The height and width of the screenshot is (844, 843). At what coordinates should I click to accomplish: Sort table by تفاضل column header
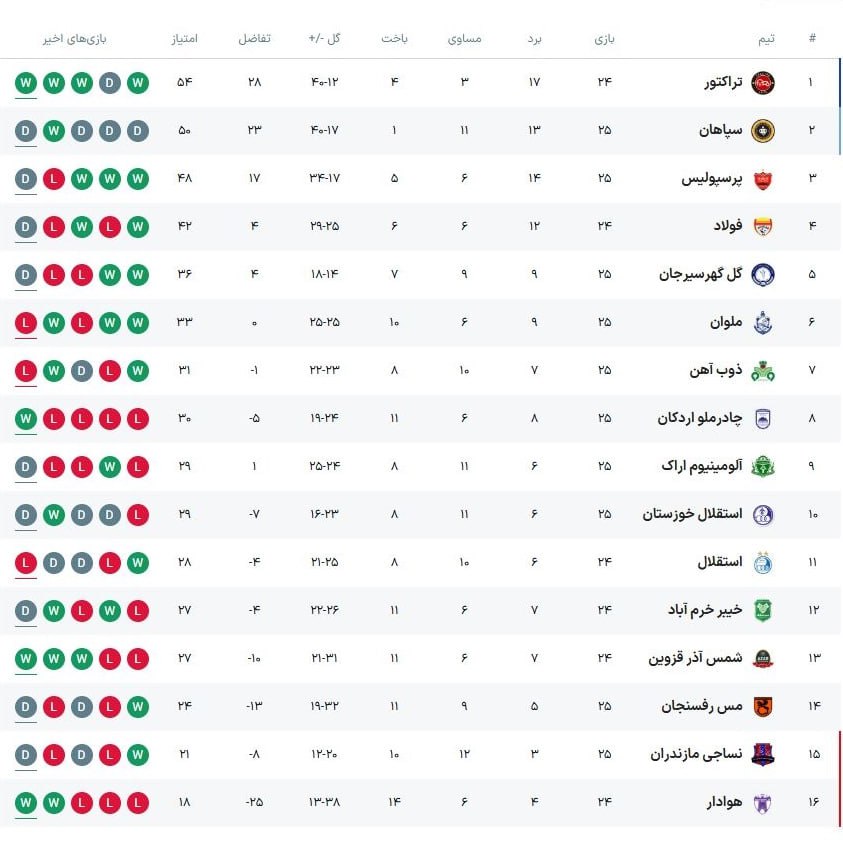[x=254, y=39]
